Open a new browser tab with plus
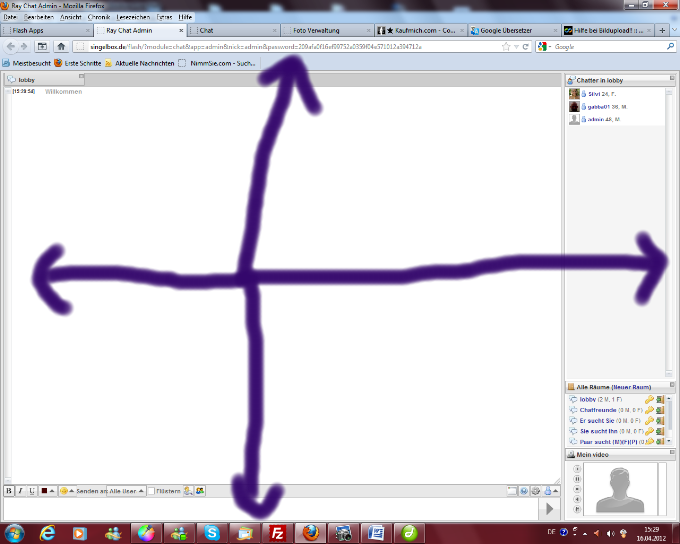680x544 pixels. coord(662,30)
